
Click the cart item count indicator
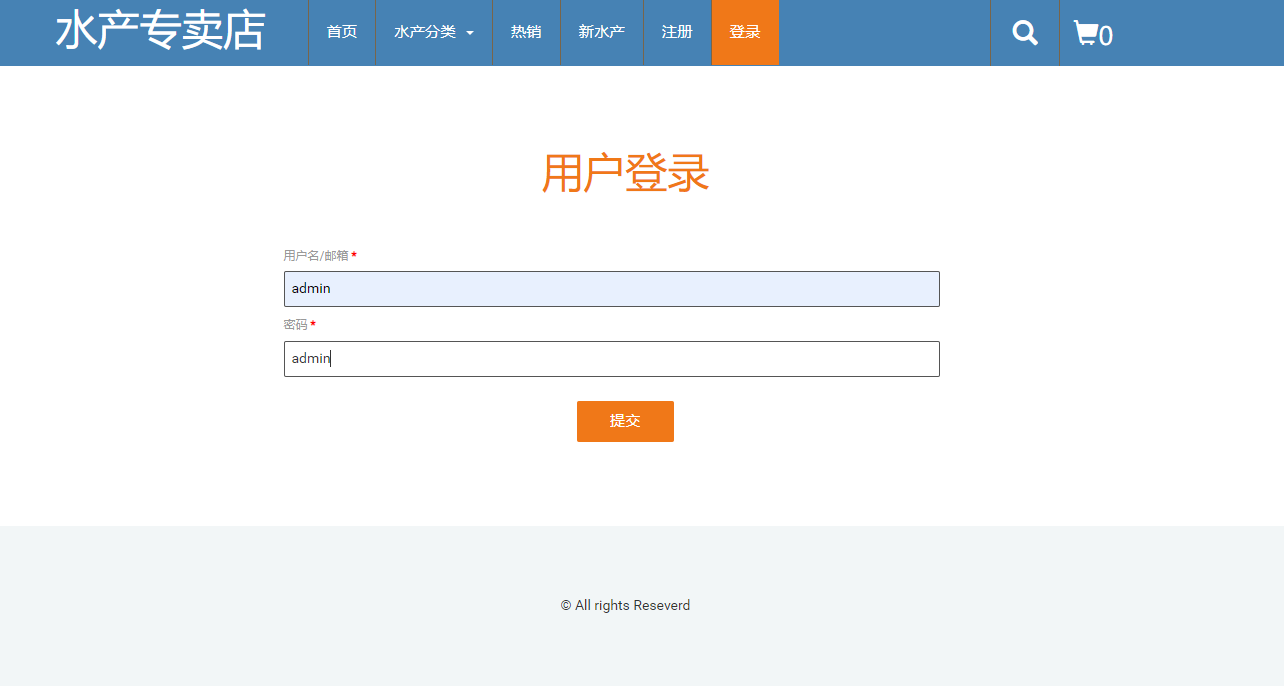pos(1104,36)
